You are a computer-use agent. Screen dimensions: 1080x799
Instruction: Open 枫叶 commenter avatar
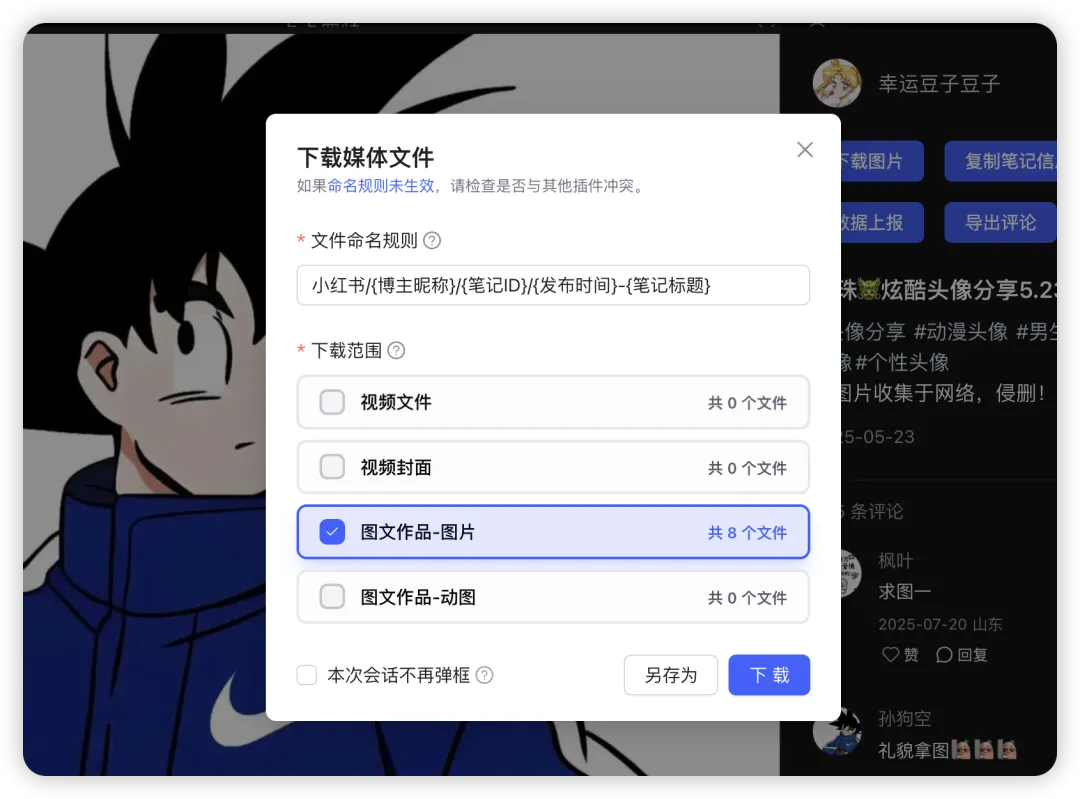(x=848, y=573)
